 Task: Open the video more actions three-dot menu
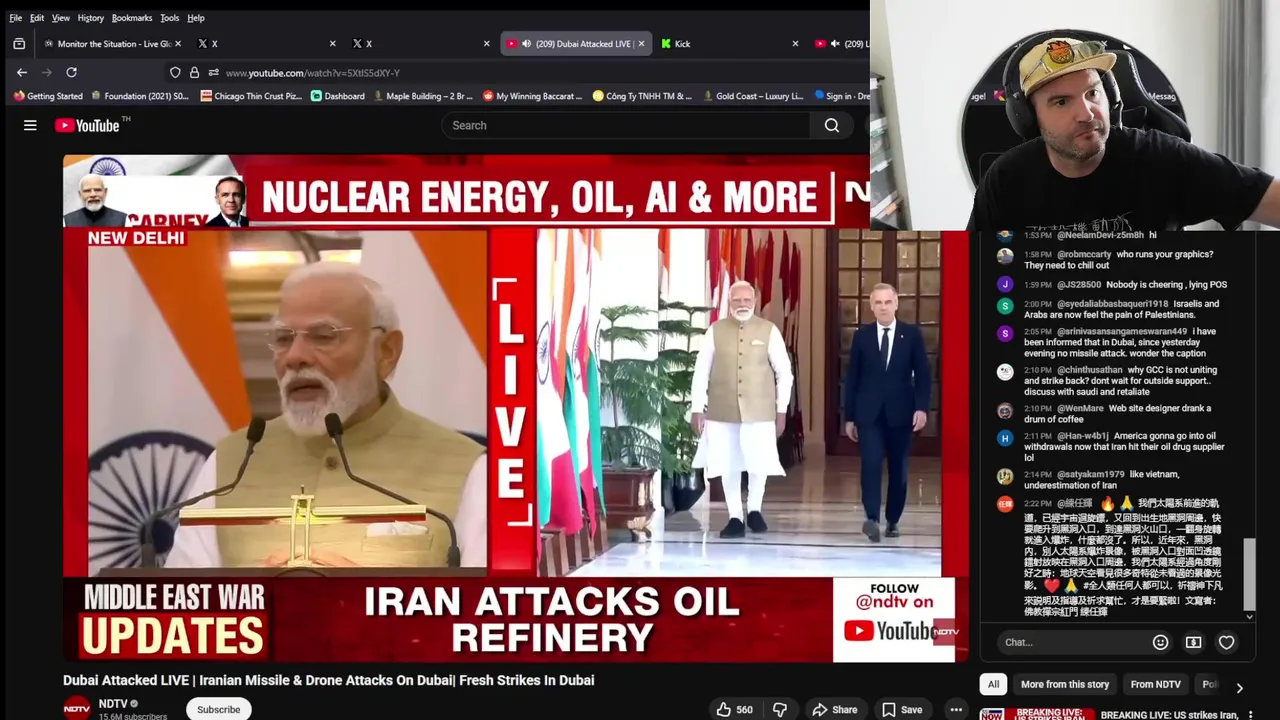(x=956, y=710)
